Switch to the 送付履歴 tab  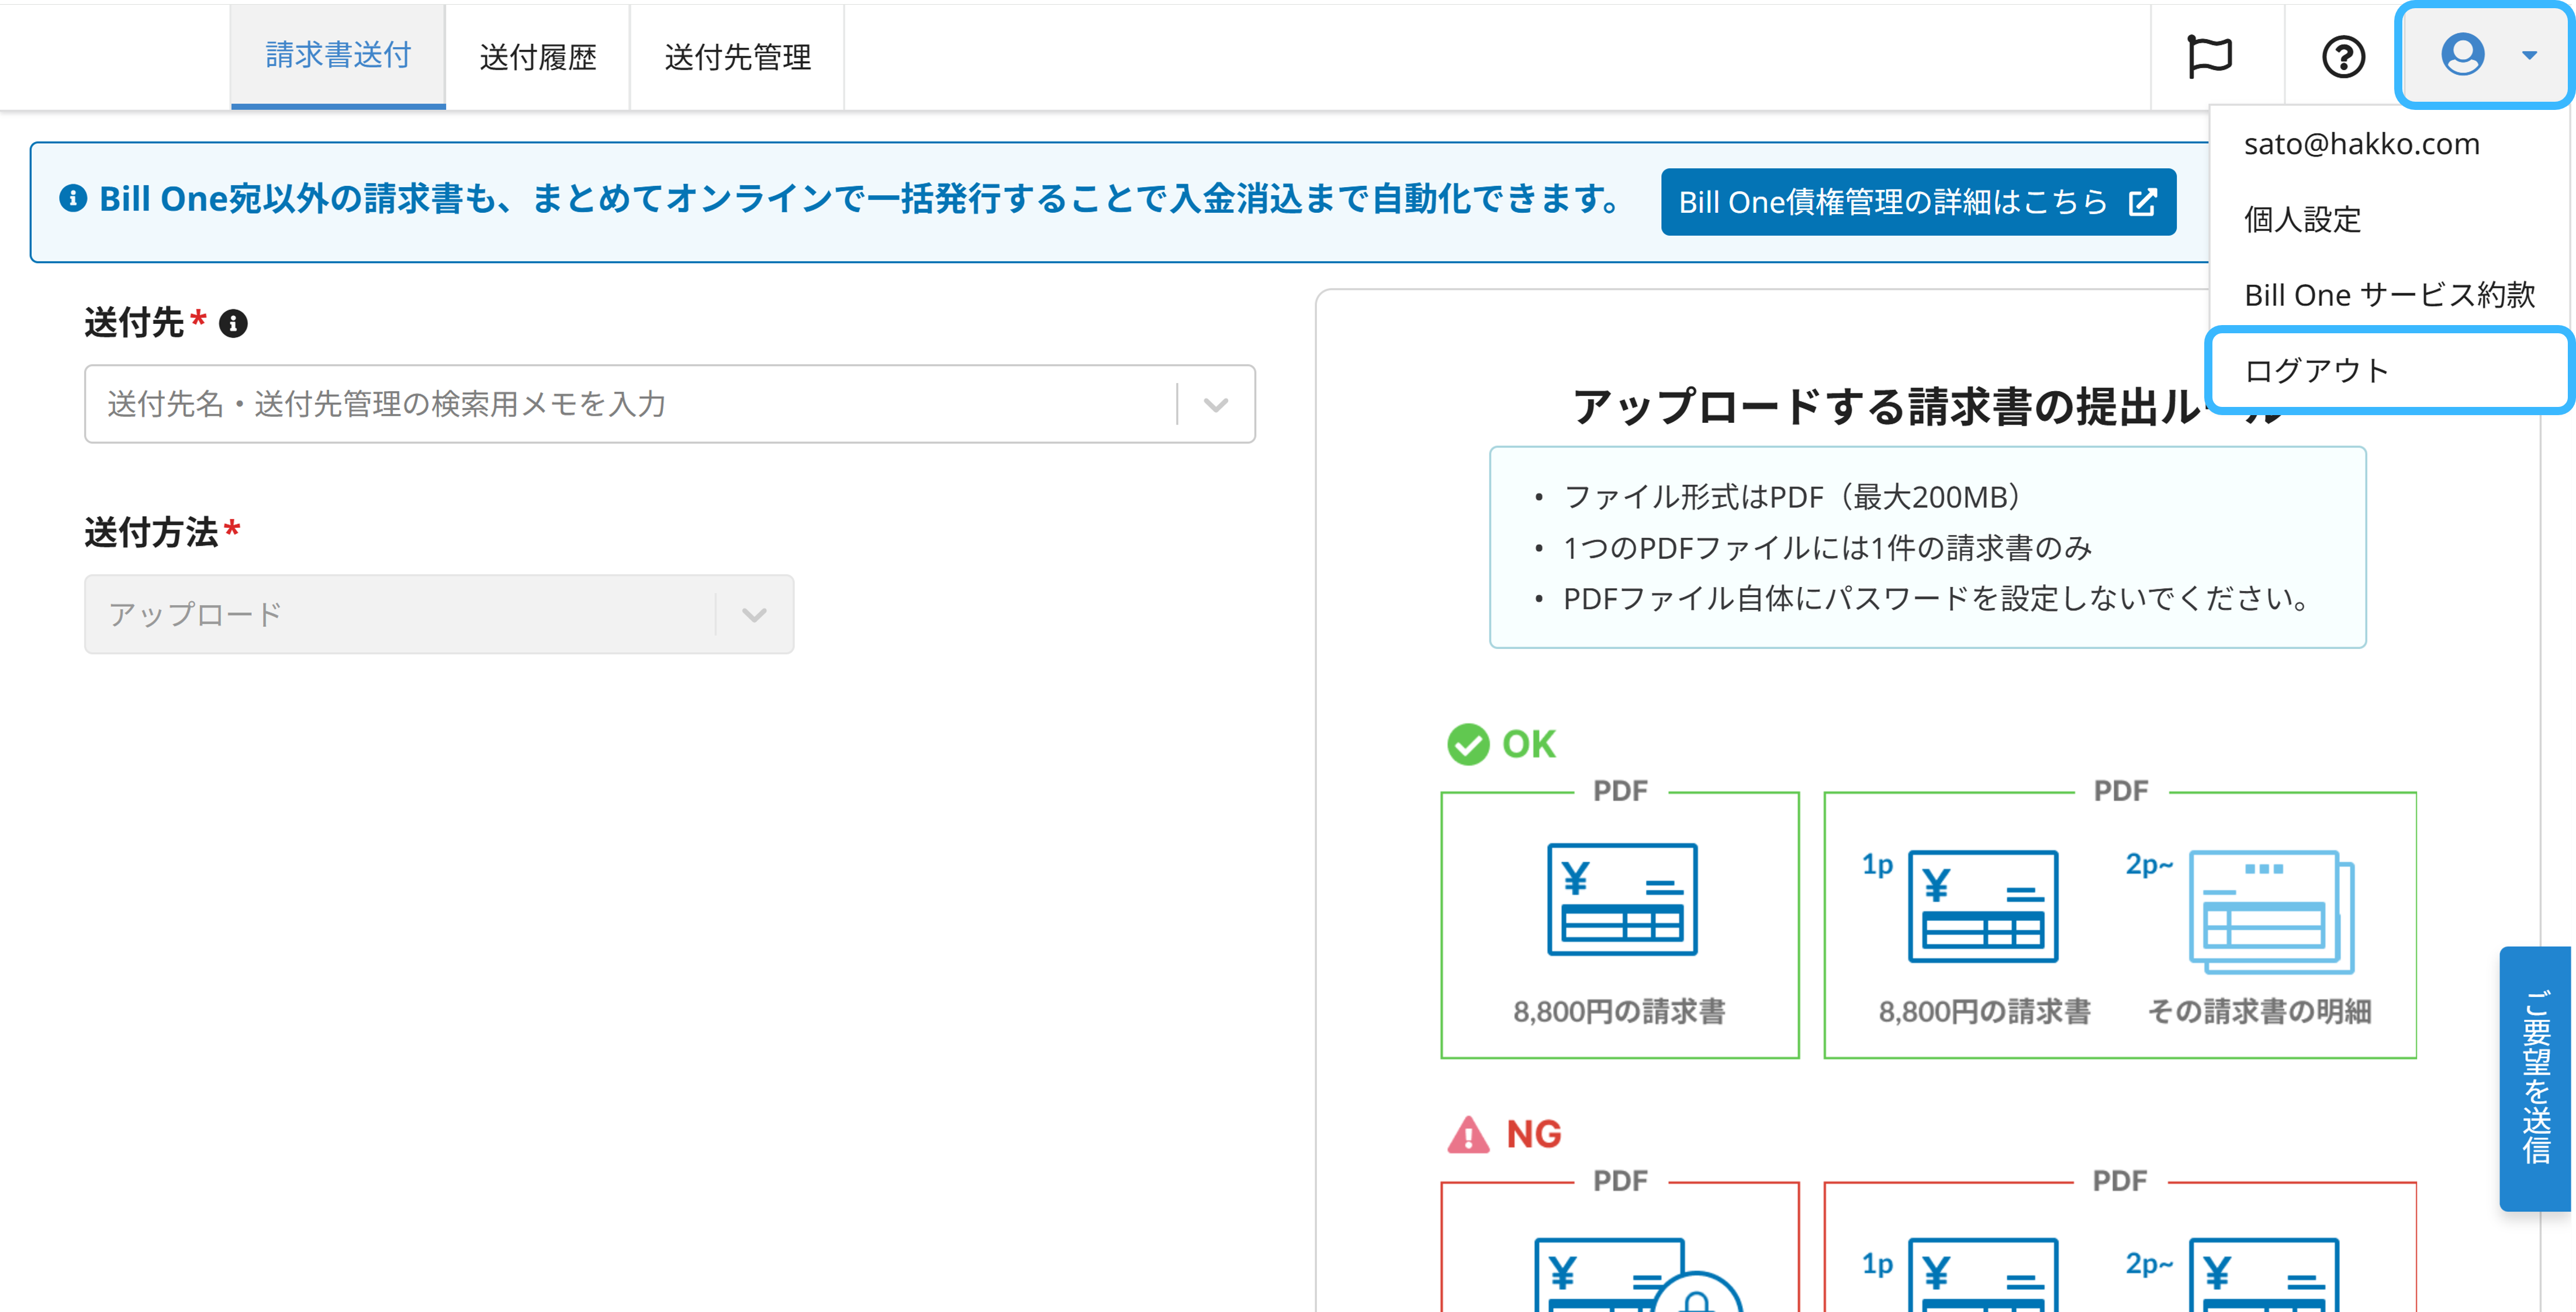[538, 57]
